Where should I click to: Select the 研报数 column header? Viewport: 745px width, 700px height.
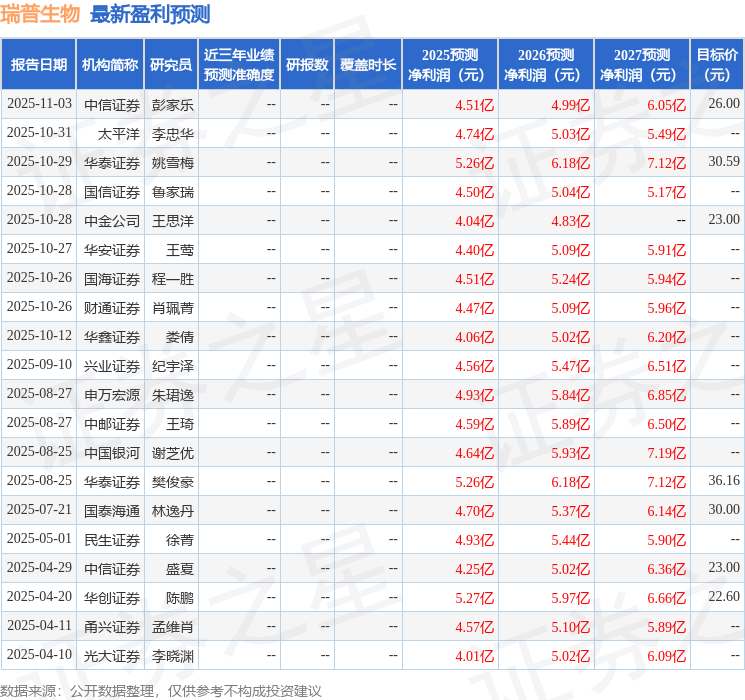(307, 65)
